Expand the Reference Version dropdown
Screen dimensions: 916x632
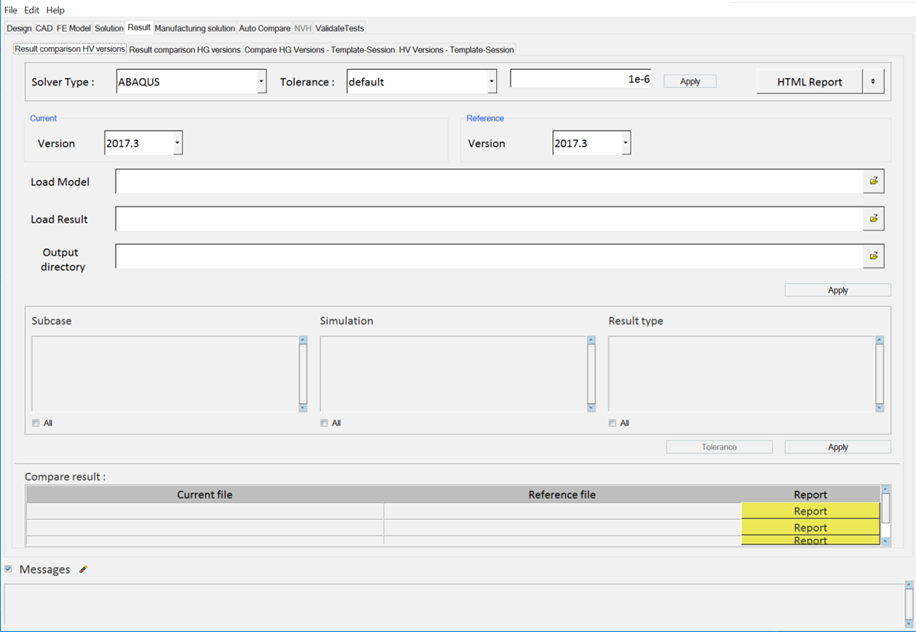point(625,143)
